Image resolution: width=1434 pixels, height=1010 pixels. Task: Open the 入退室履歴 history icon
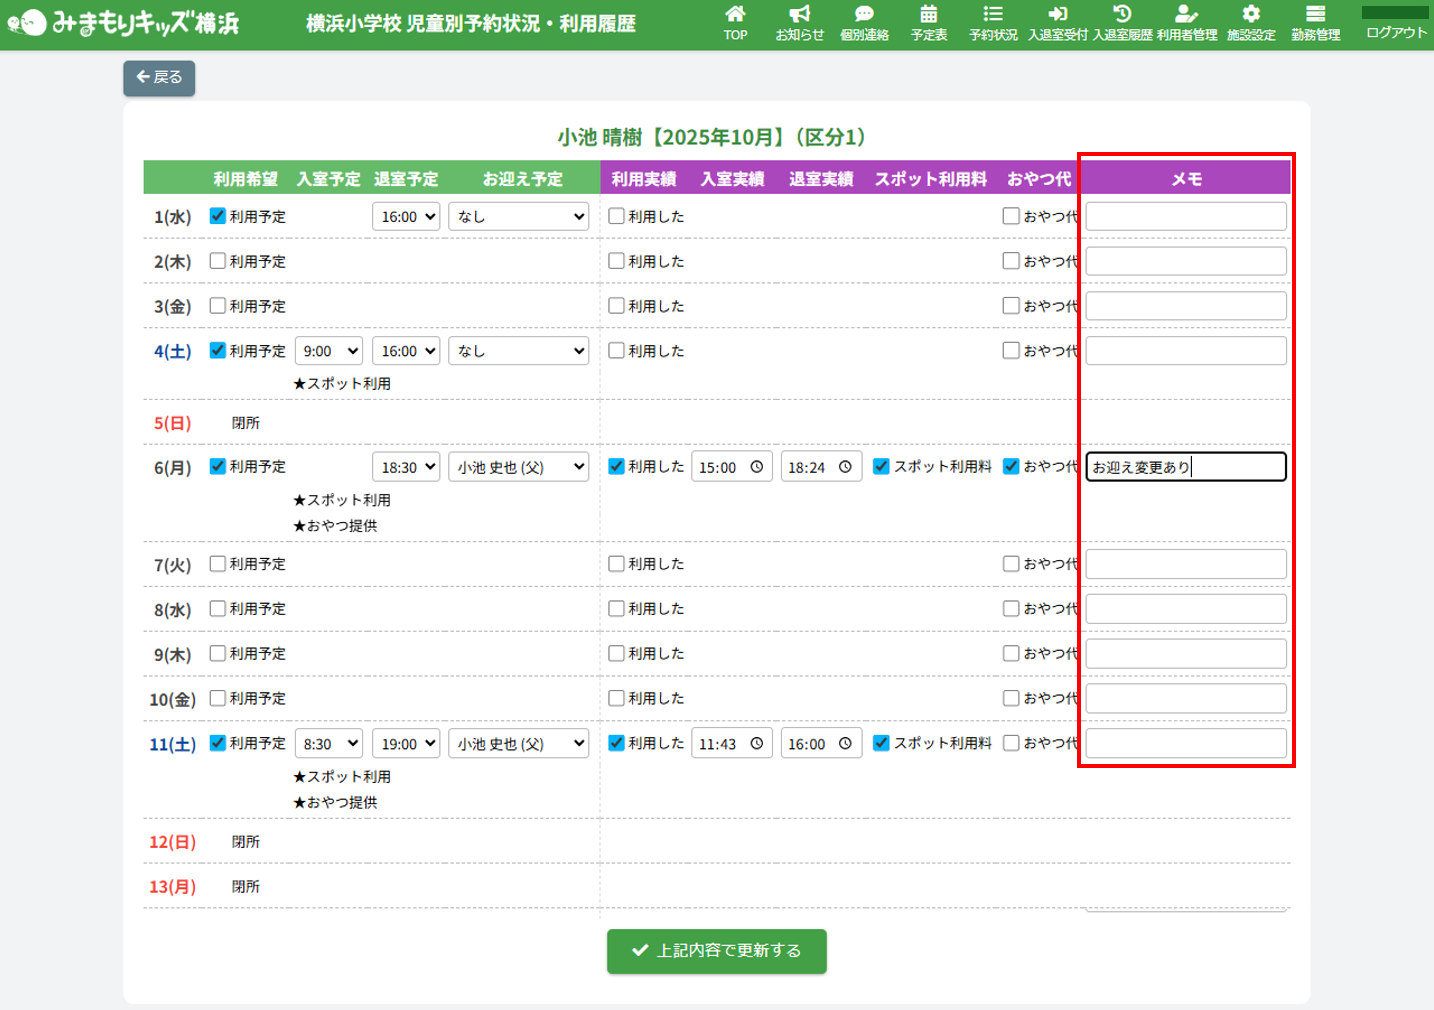[1122, 22]
